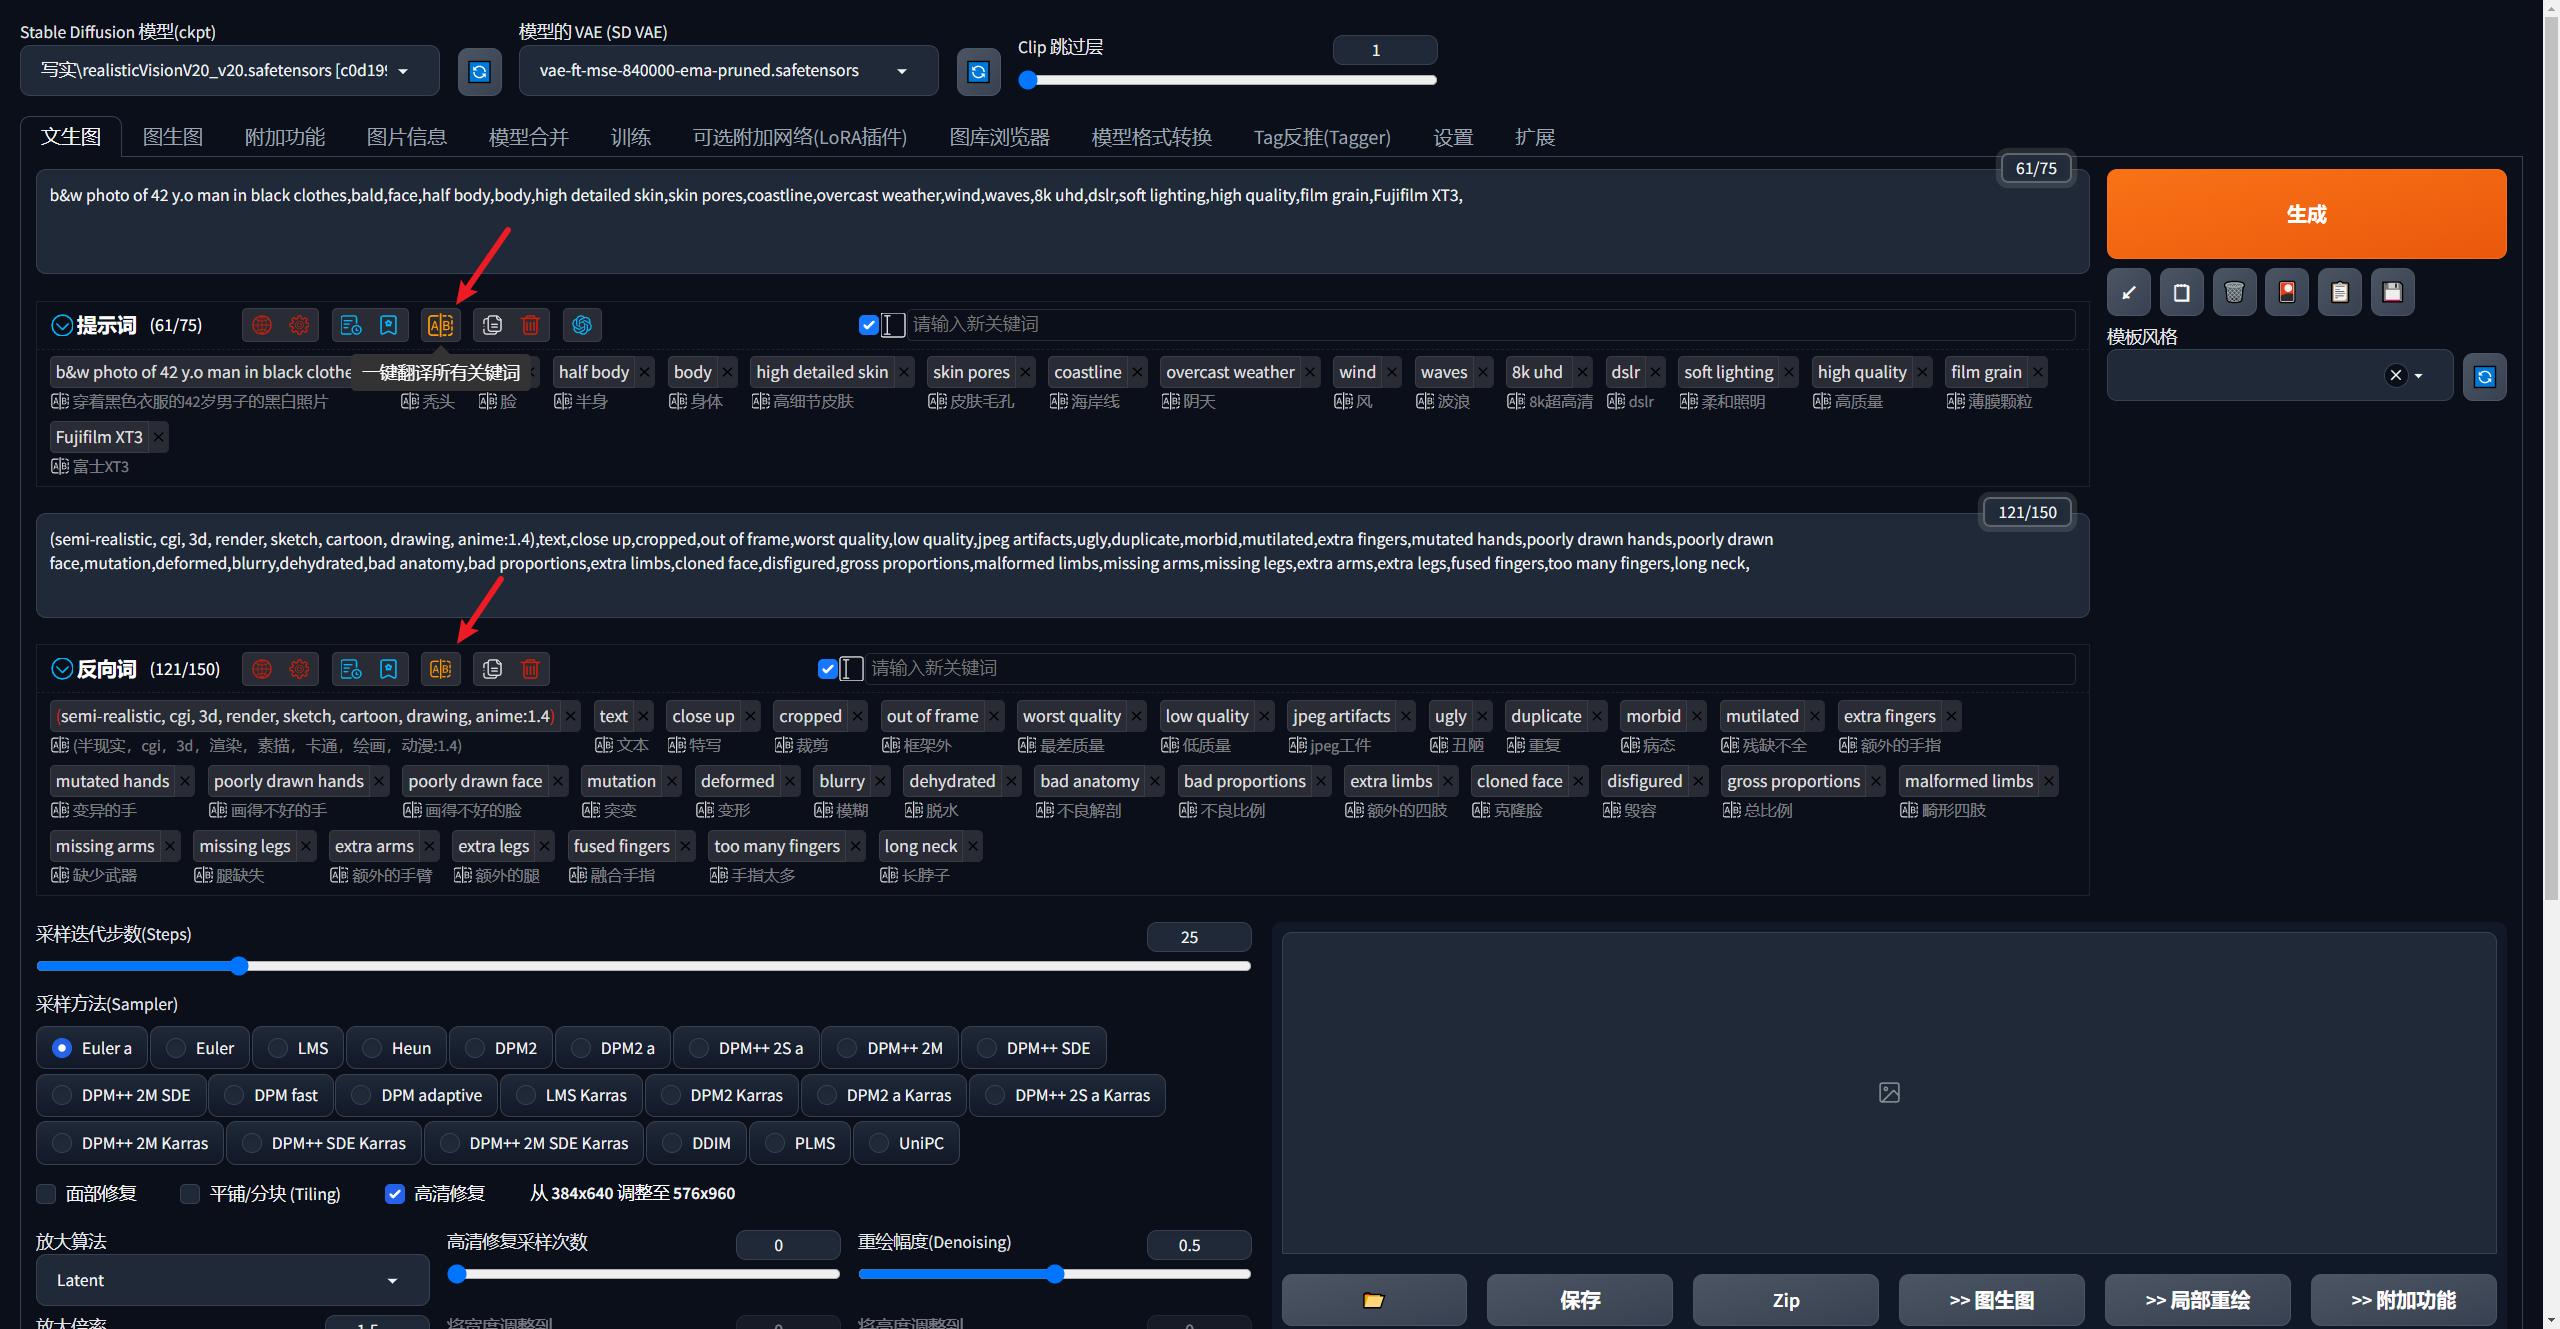Click red trash icon in 反向词 toolbar

point(530,669)
